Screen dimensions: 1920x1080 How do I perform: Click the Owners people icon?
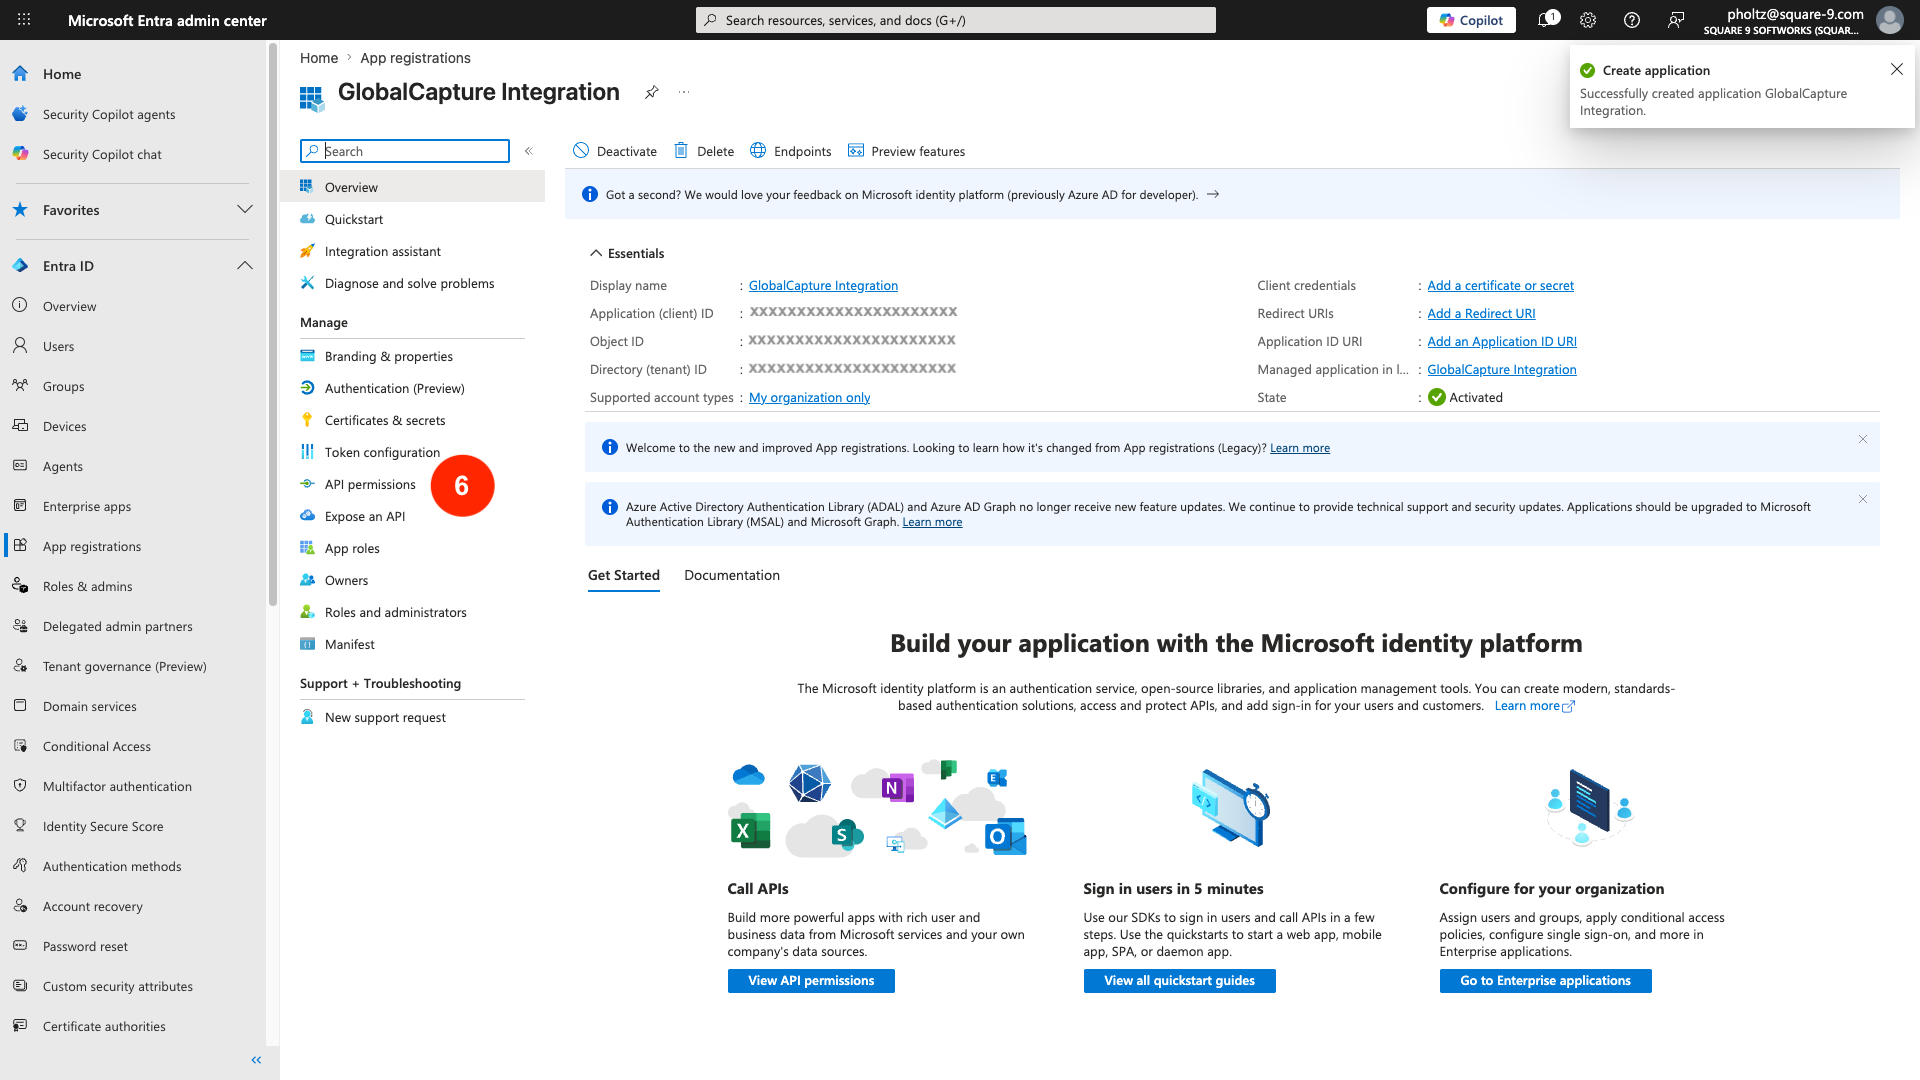308,580
